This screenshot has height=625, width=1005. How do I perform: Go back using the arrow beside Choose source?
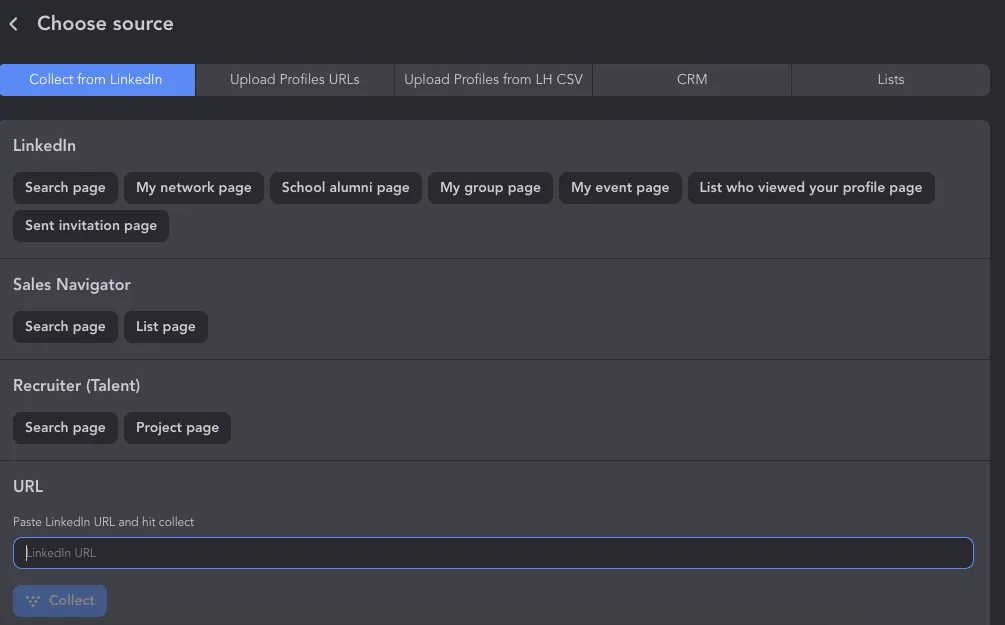(13, 24)
